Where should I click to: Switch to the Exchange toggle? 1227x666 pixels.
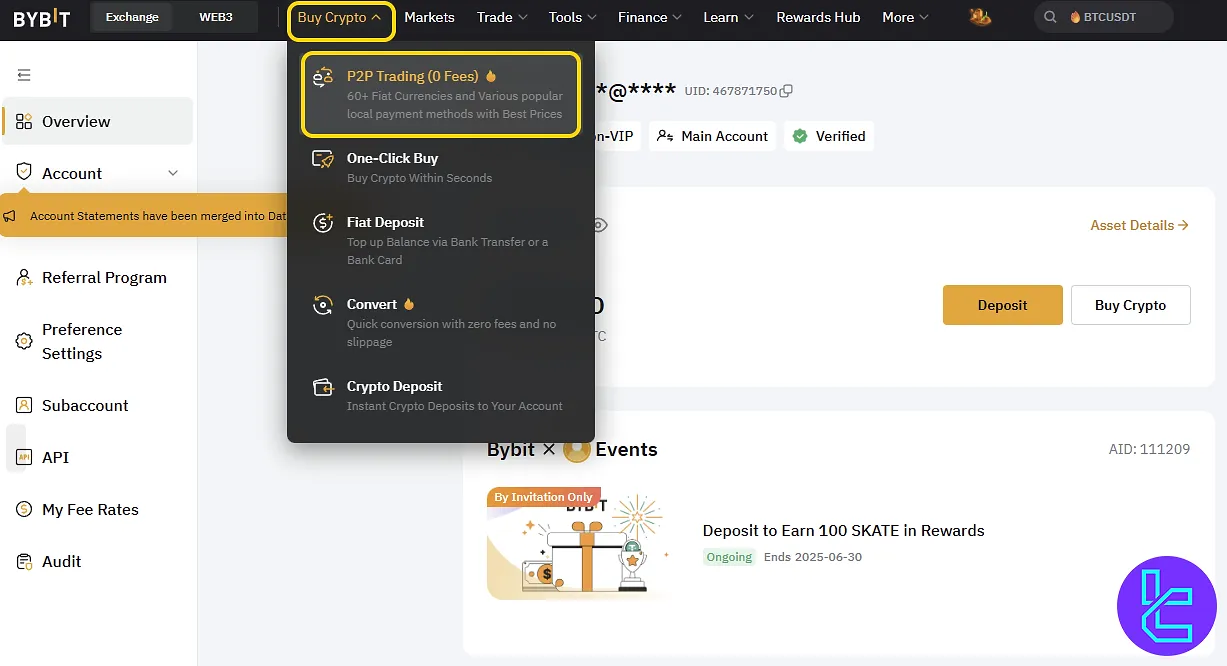pyautogui.click(x=132, y=17)
